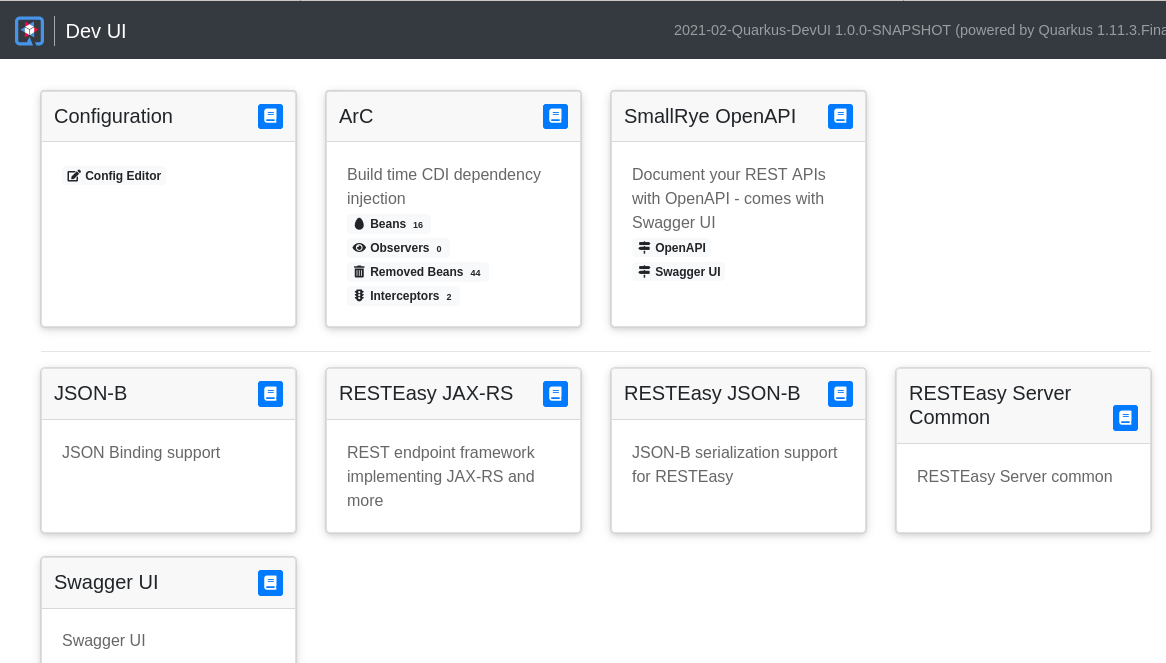This screenshot has height=663, width=1166.
Task: Click the Observers count badge 0
Action: [439, 249]
